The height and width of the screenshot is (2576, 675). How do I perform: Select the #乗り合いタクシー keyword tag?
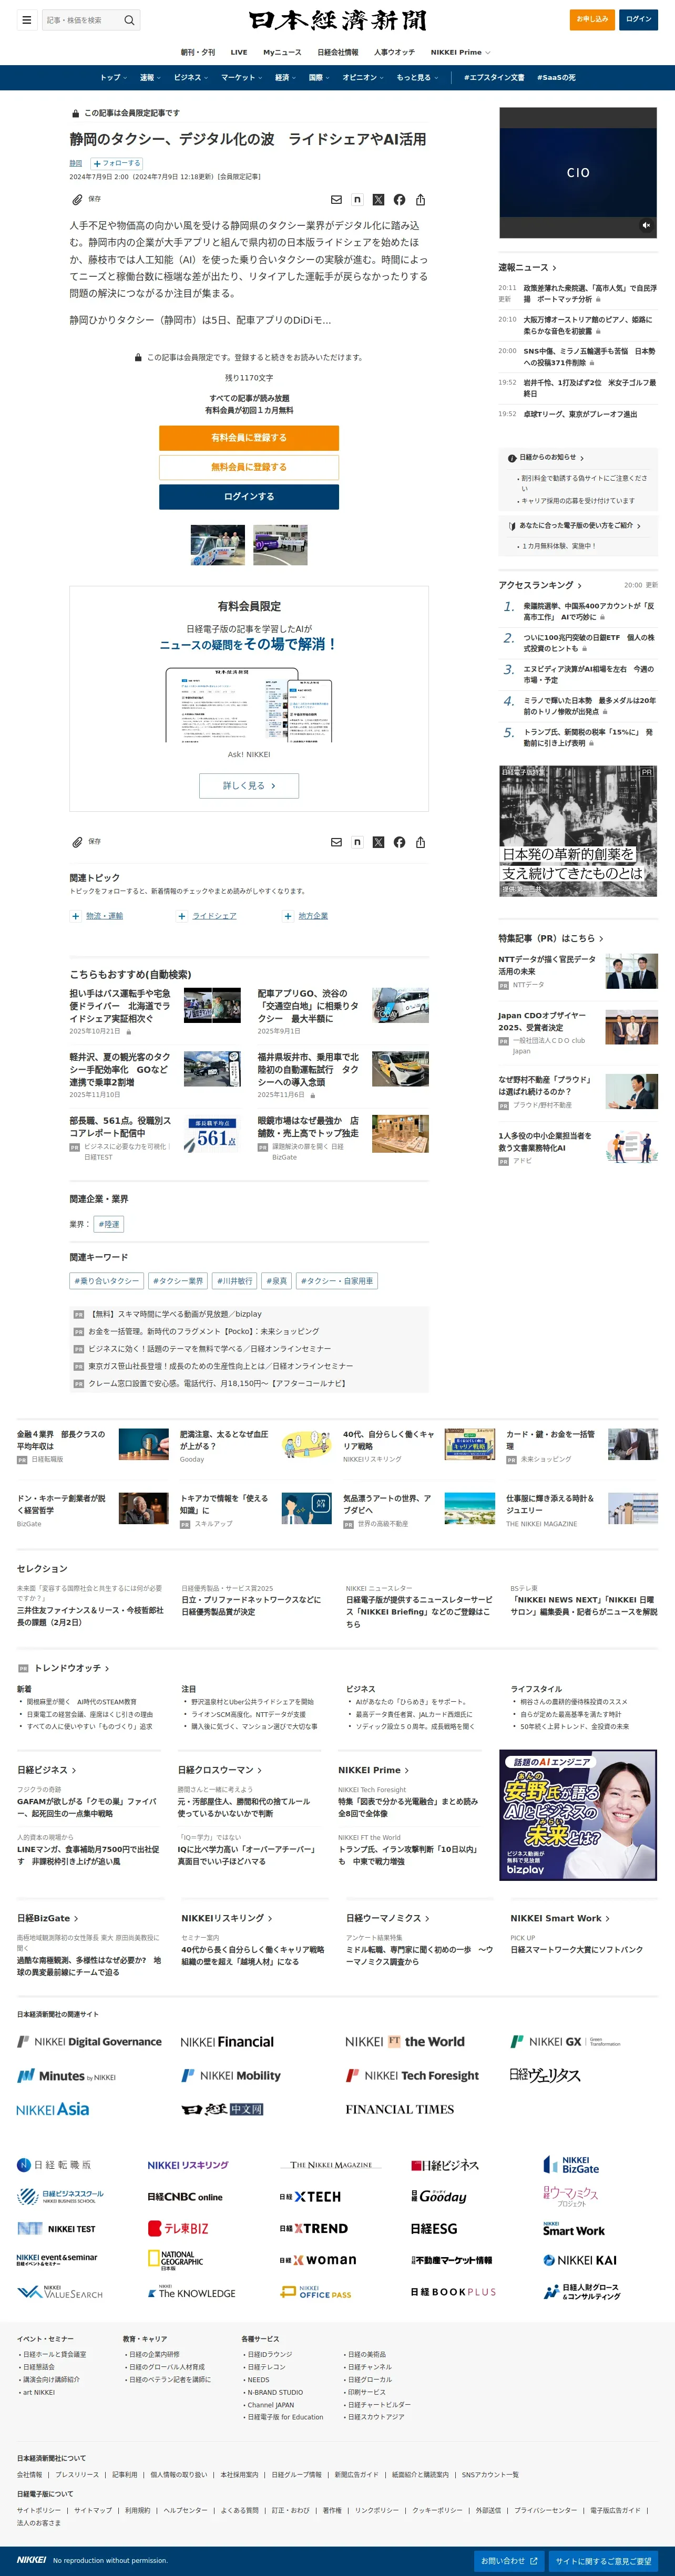(x=107, y=1281)
